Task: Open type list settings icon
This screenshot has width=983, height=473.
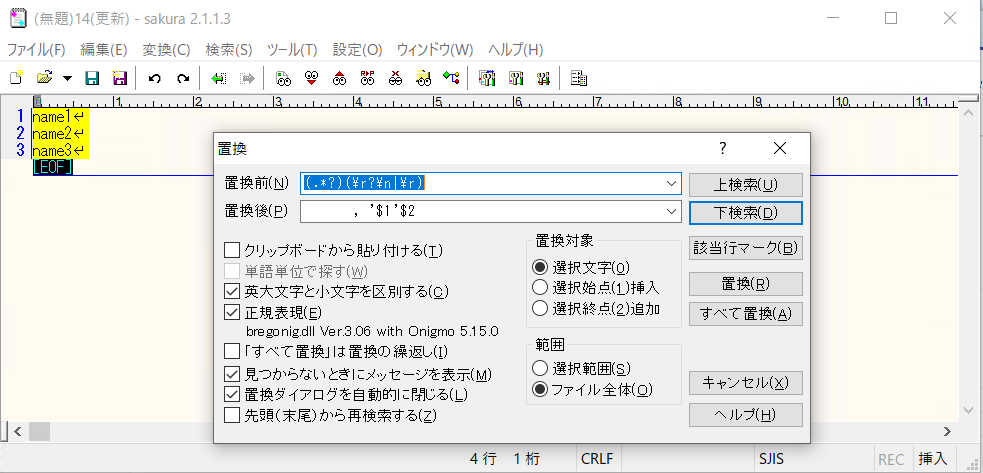Action: [487, 78]
